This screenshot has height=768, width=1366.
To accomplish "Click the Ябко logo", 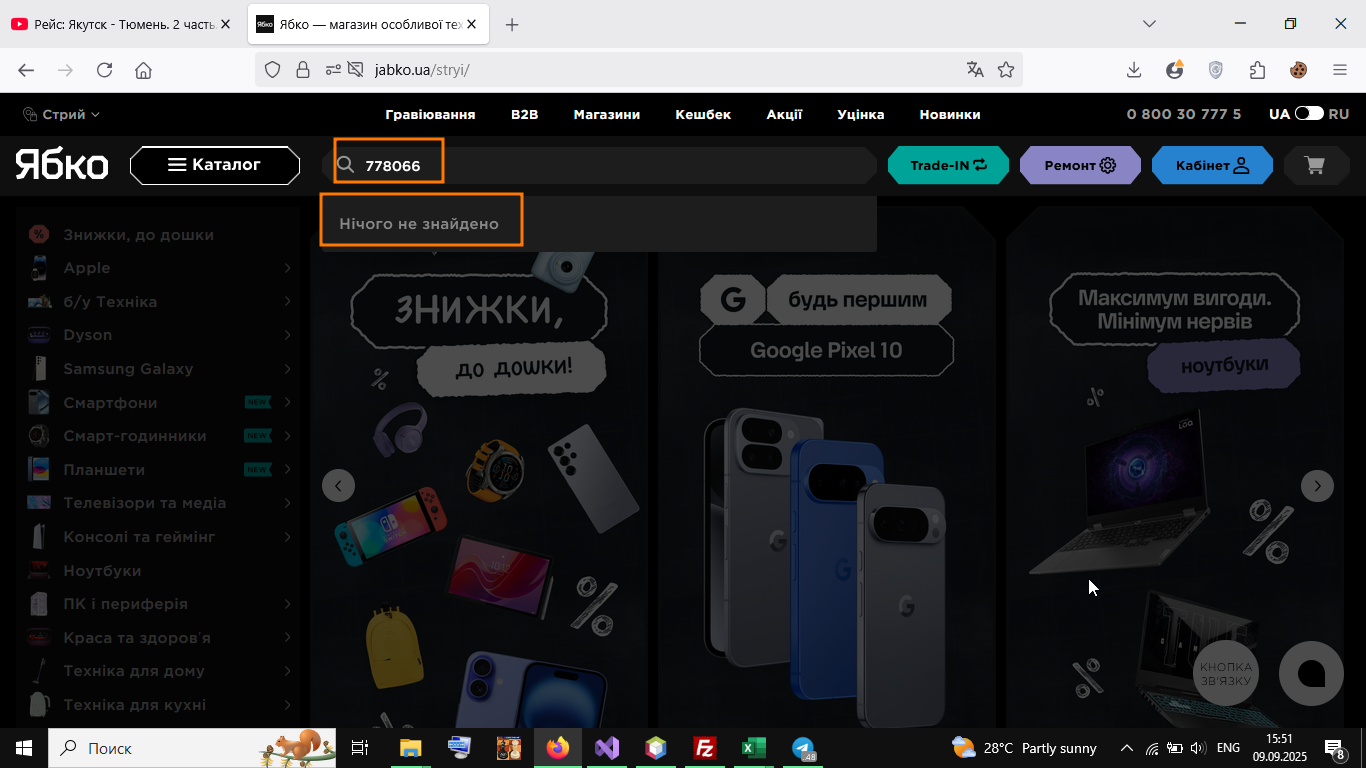I will (61, 165).
